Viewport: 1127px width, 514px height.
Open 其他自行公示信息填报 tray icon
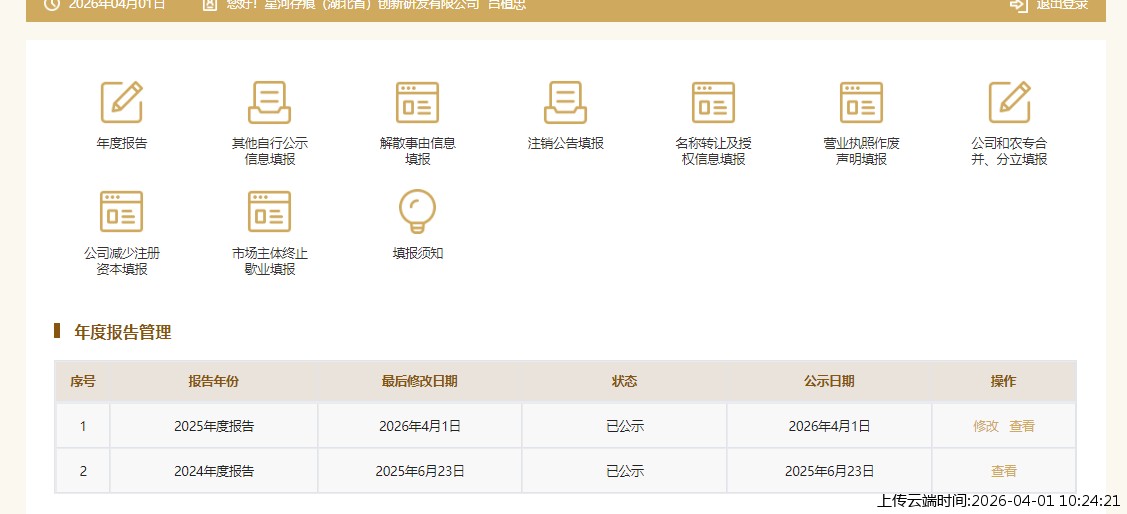(x=270, y=102)
